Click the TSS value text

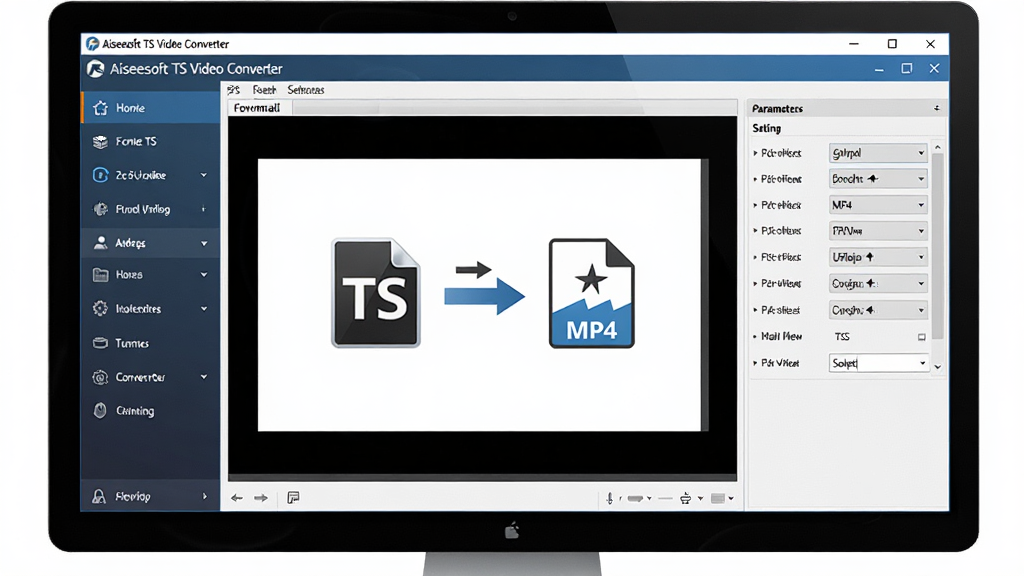842,337
